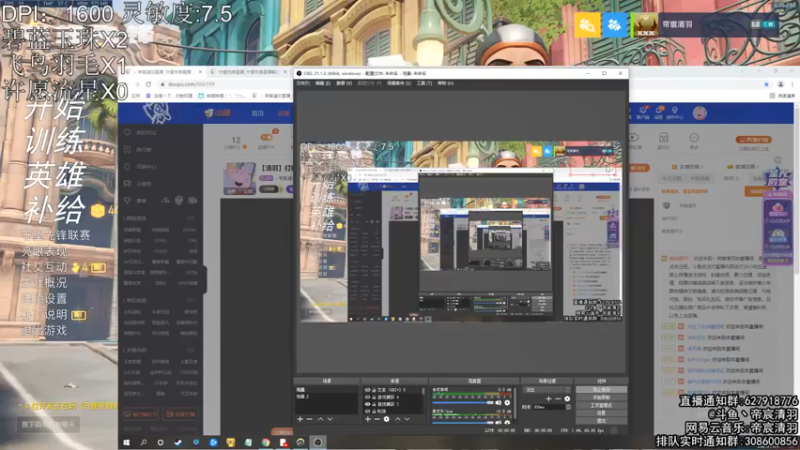
Task: Open Windows taskbar search
Action: (143, 442)
